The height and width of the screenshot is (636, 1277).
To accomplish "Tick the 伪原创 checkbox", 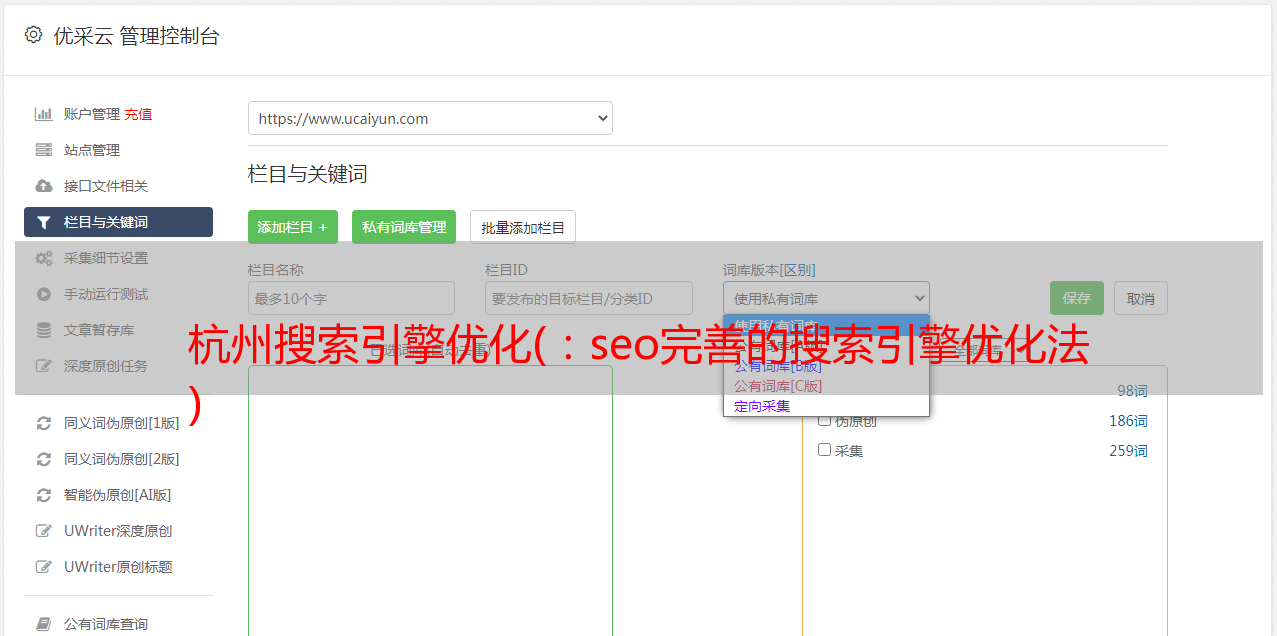I will point(825,420).
